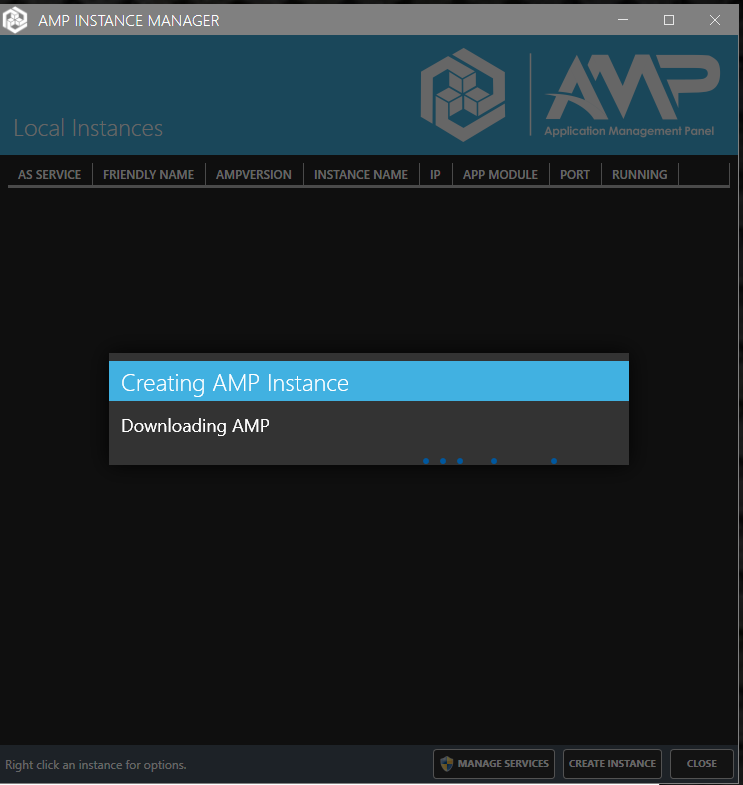Click the RUNNING column header

pos(640,175)
